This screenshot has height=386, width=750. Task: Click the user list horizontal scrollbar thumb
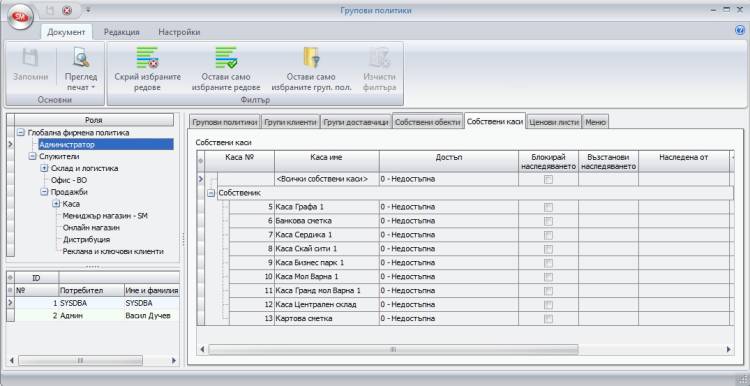pos(80,360)
